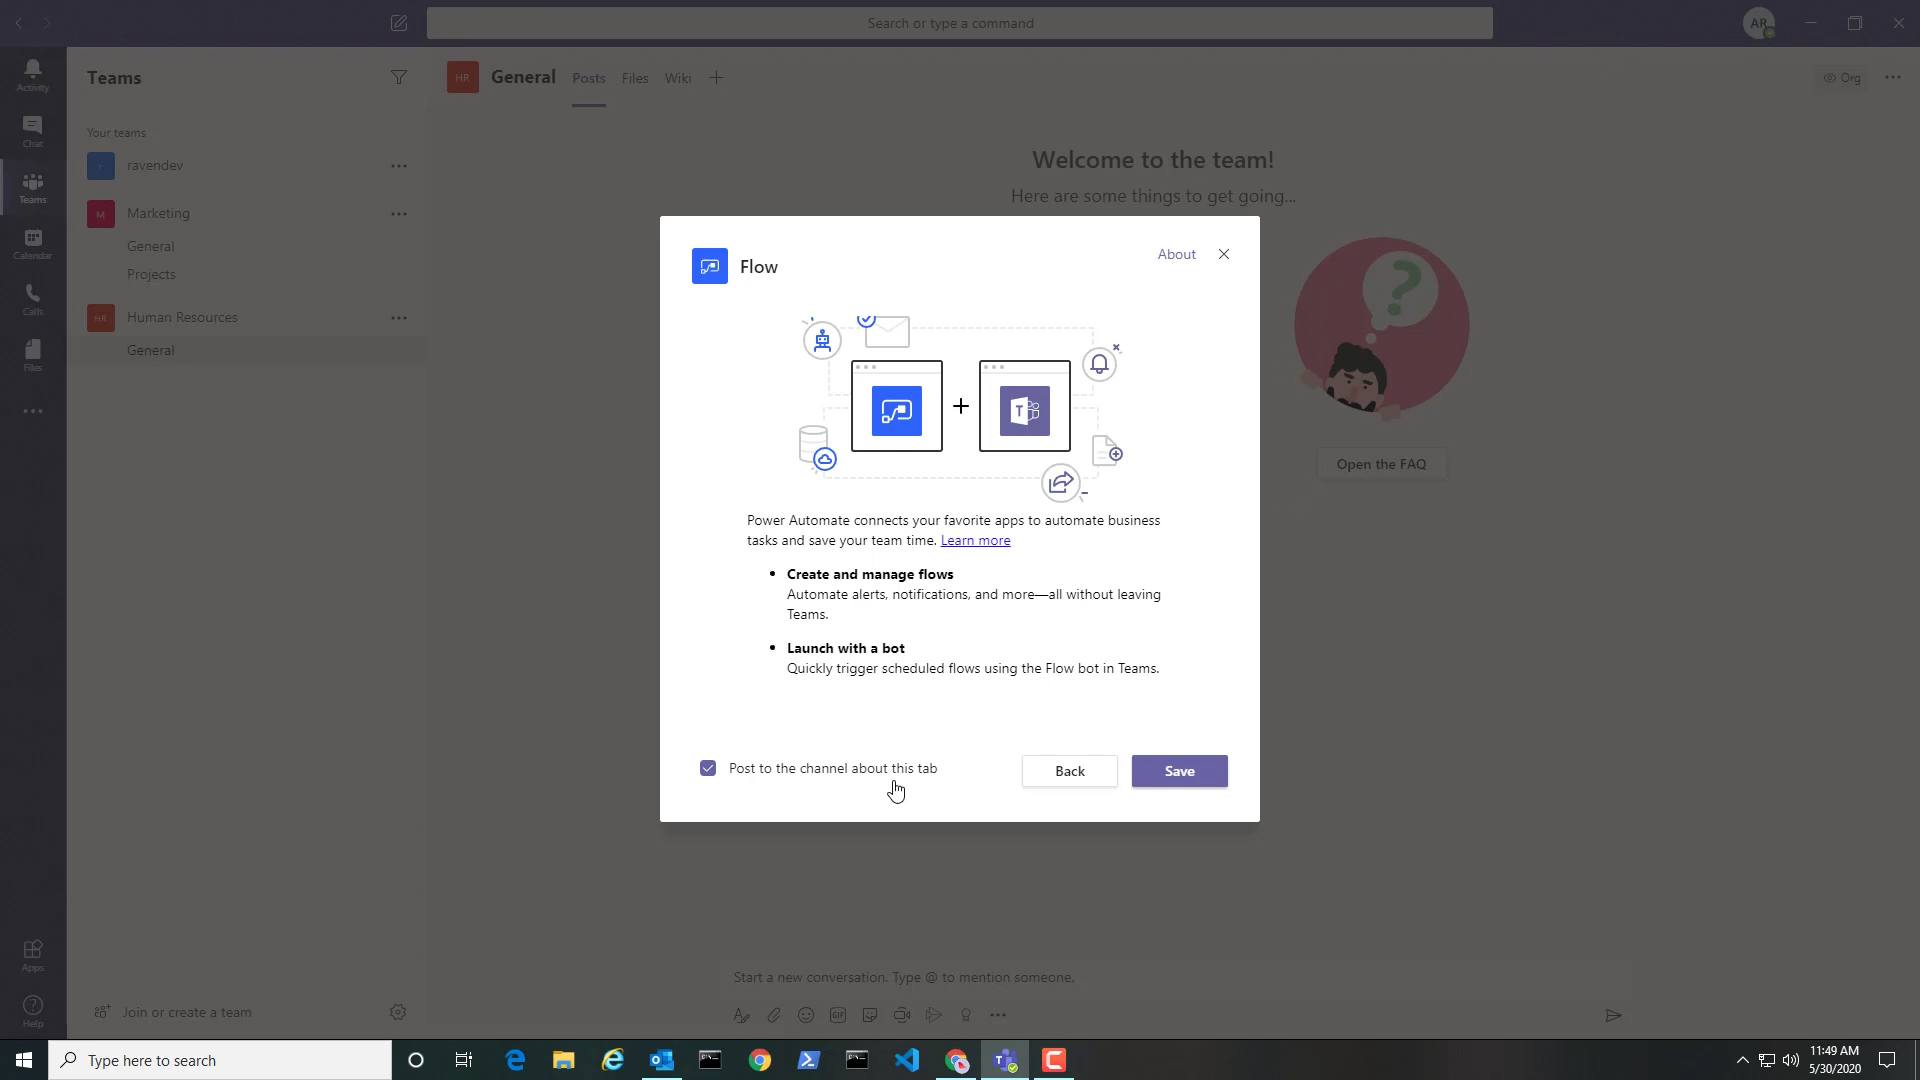Click the Search or type a command box
Screen dimensions: 1920x1080
coord(960,23)
